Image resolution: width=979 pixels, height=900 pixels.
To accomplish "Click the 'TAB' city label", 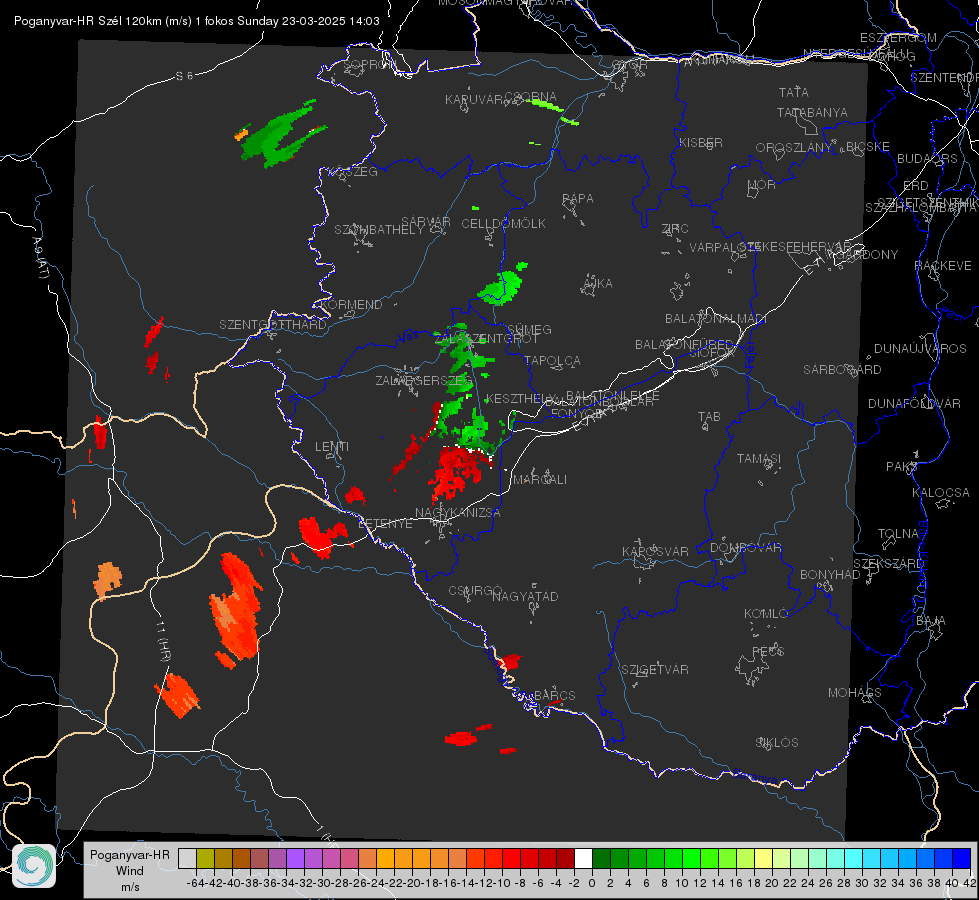I will (x=709, y=417).
